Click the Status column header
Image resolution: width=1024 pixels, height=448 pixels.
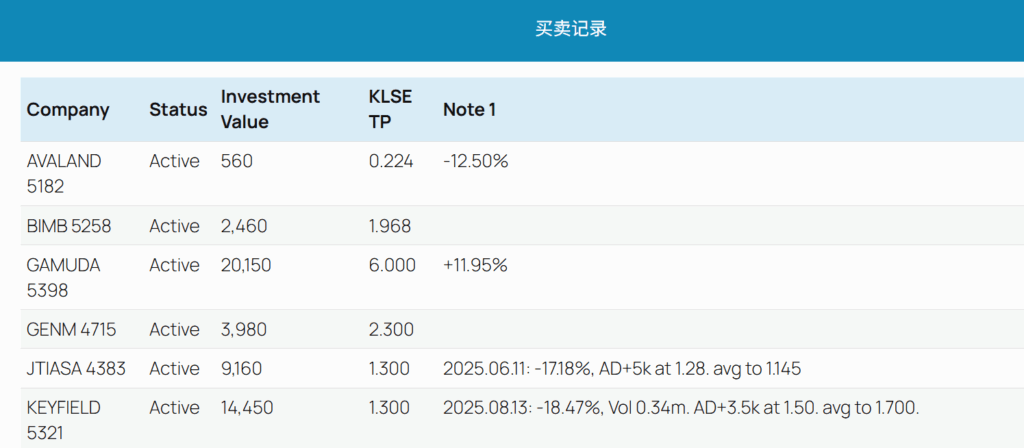coord(178,110)
